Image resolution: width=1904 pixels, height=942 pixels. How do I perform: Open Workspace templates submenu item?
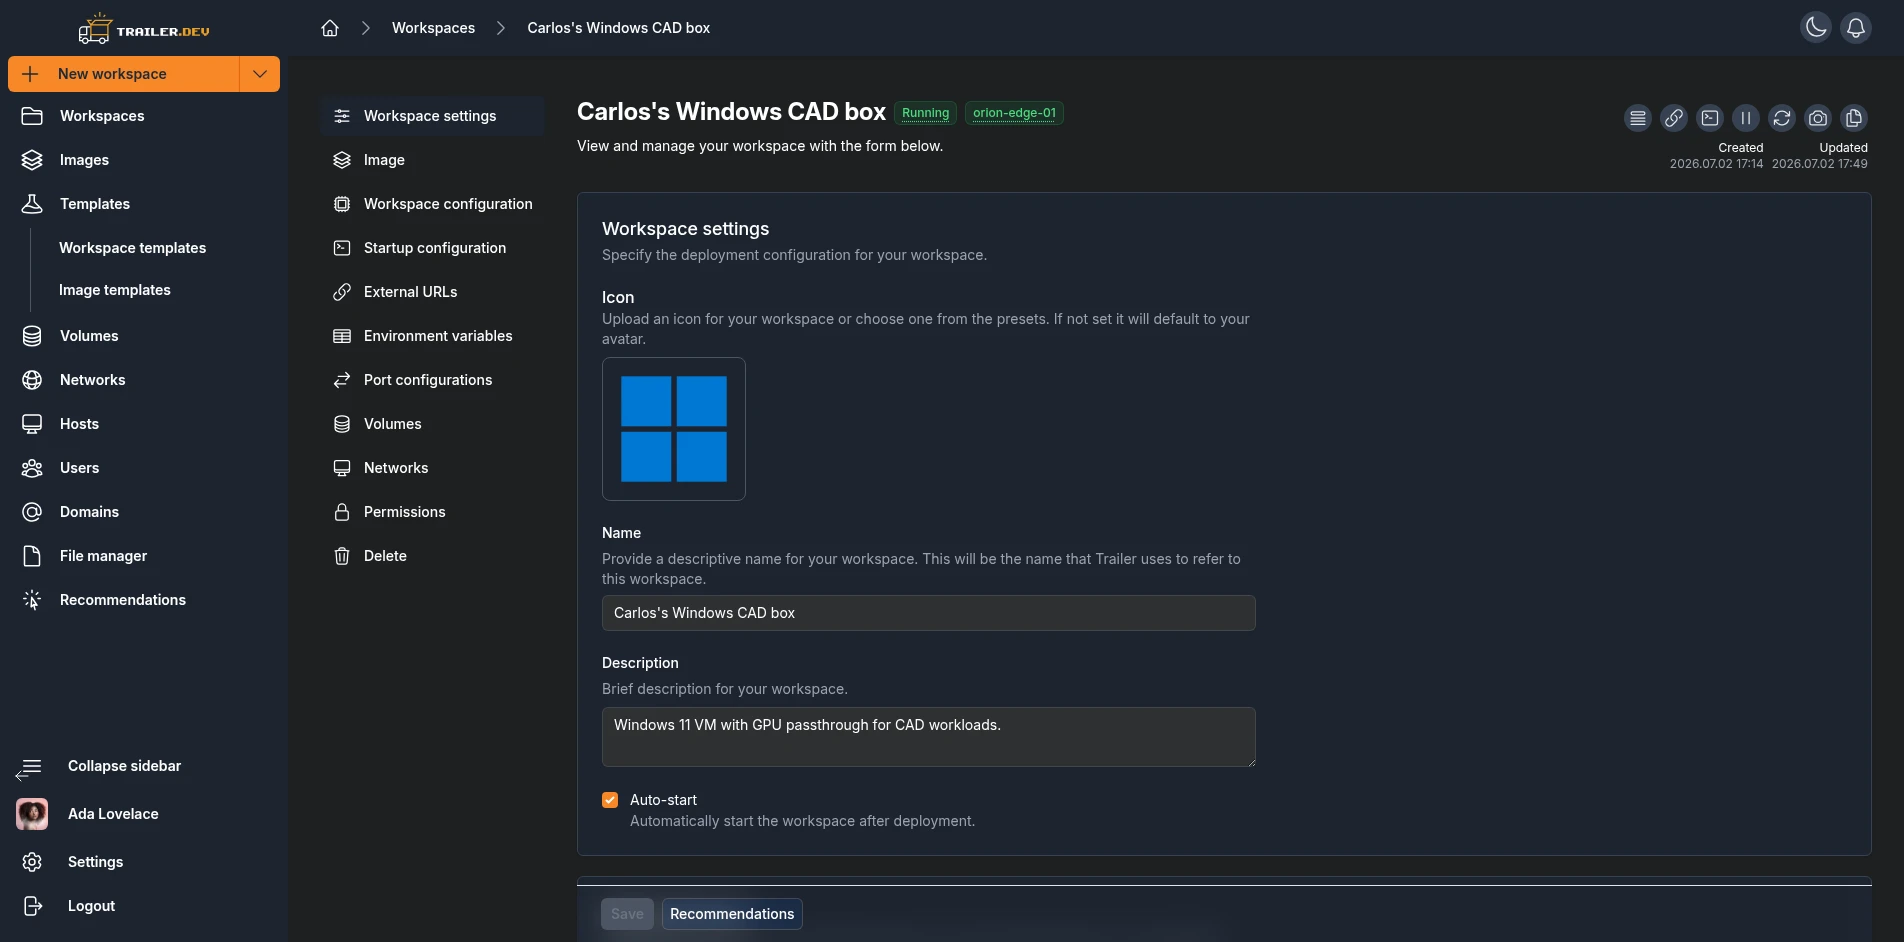(132, 248)
